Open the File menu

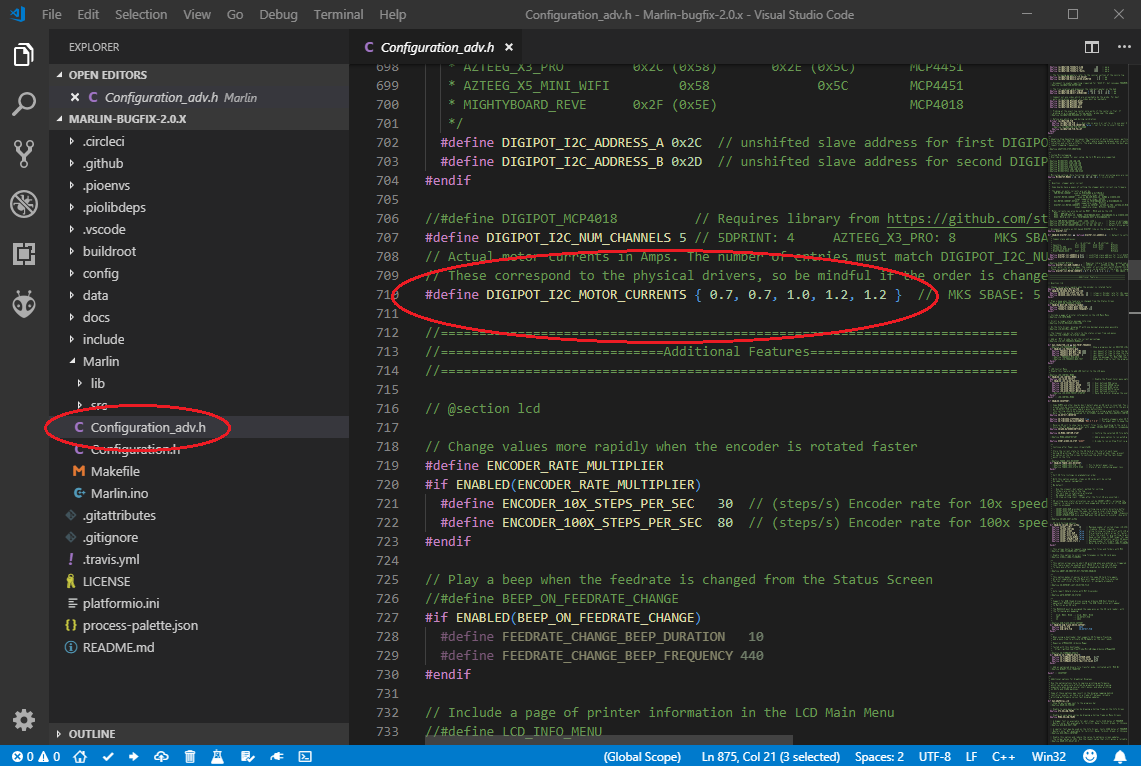click(52, 15)
